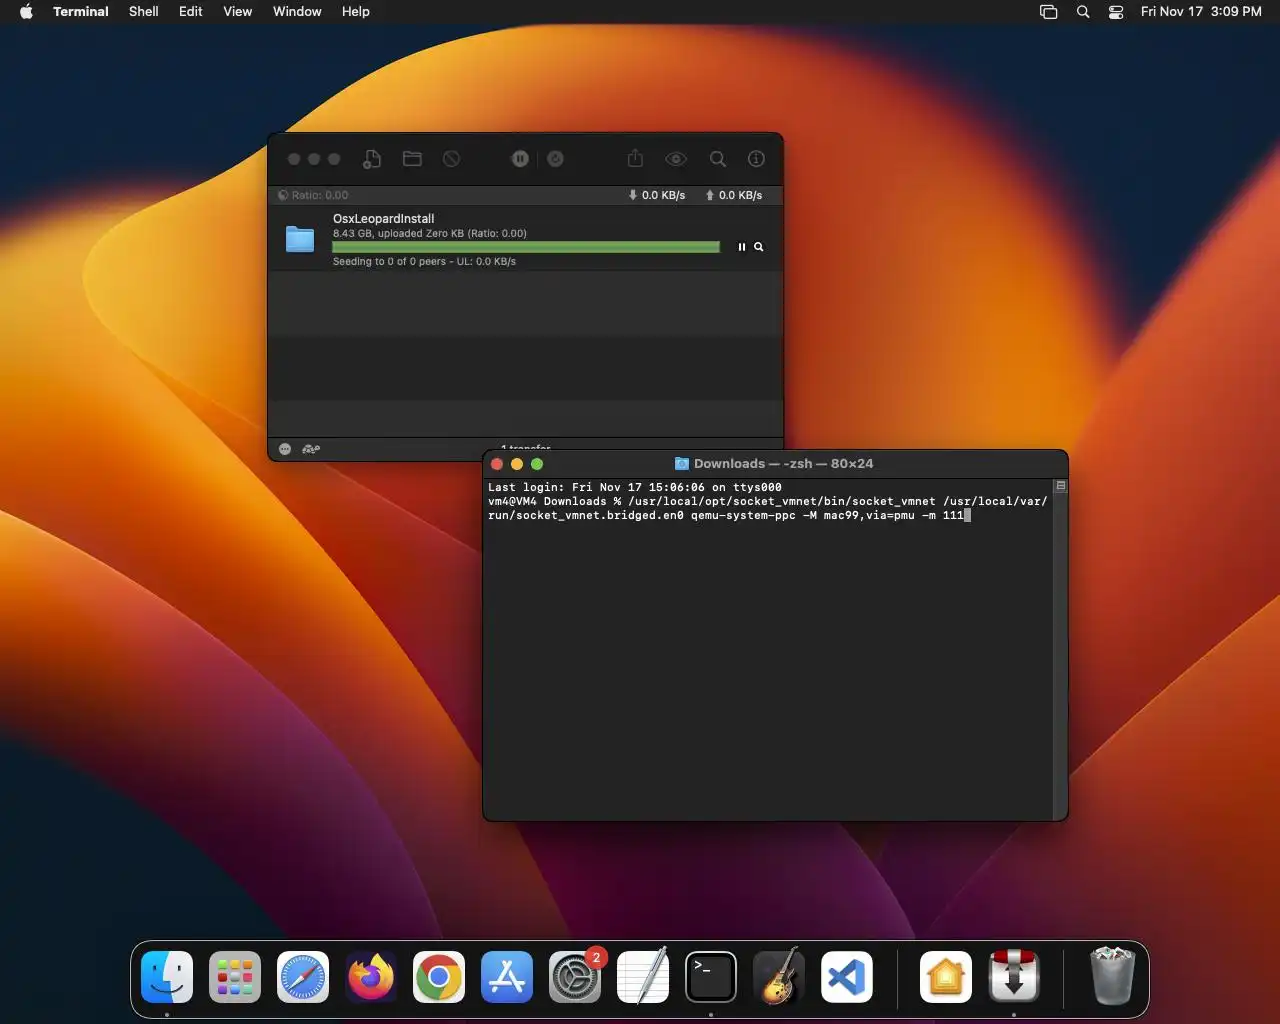Open System Settings from the Dock
Screen dimensions: 1280x1024
coord(575,977)
